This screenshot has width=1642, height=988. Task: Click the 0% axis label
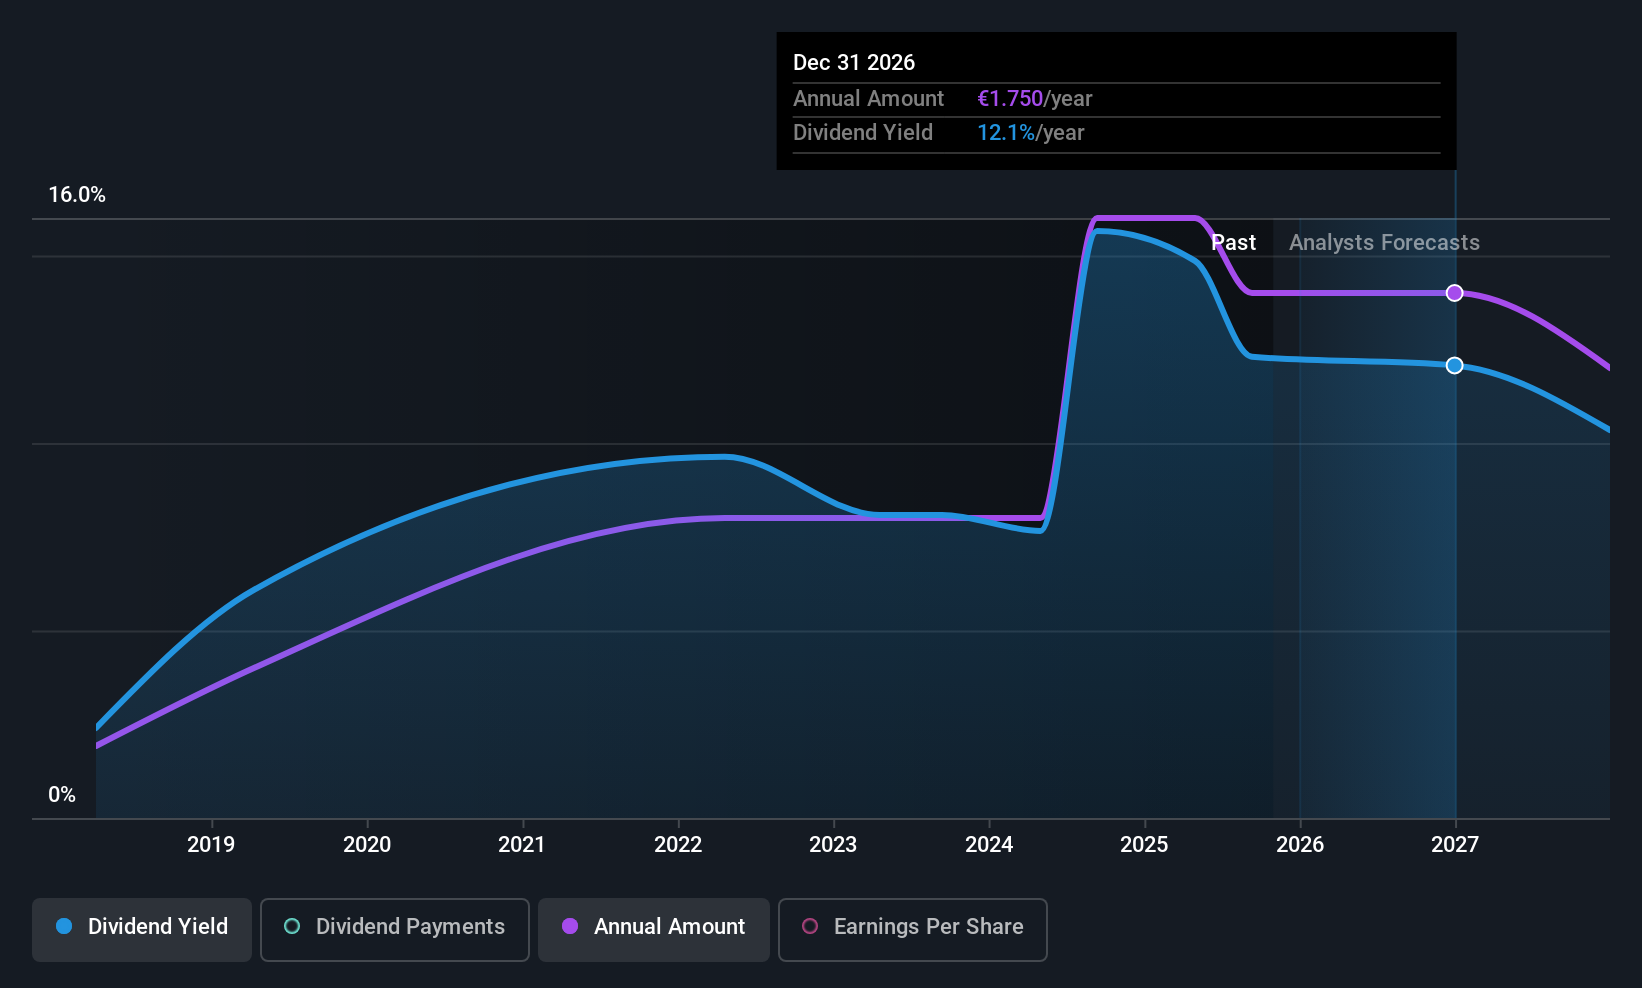[61, 794]
